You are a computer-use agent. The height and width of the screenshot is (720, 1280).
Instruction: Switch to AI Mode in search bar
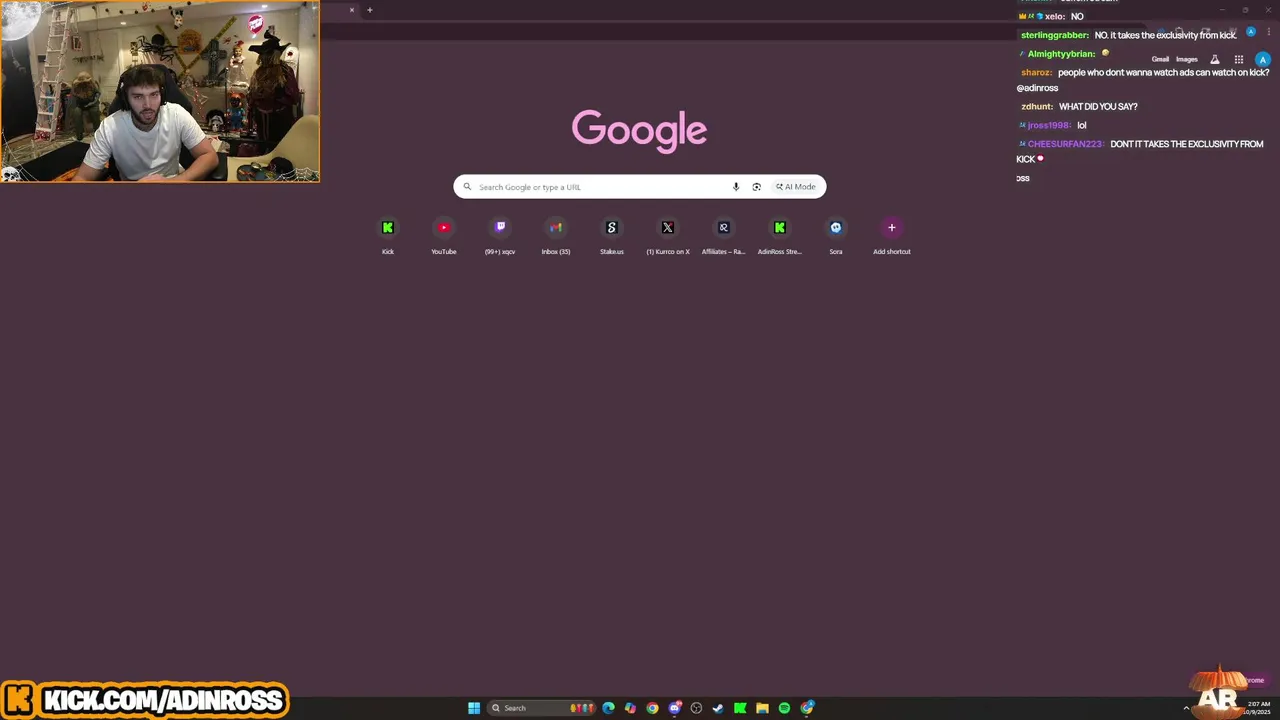tap(796, 187)
